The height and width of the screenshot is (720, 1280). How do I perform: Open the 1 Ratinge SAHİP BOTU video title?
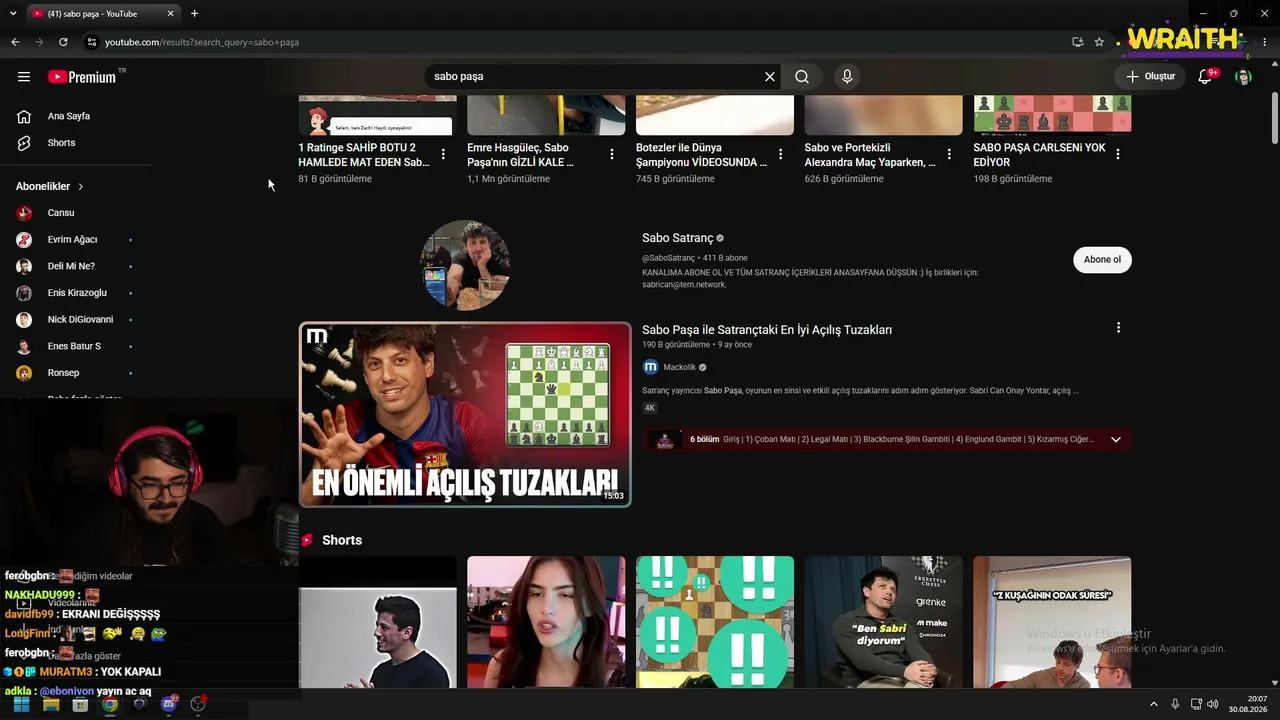click(x=364, y=155)
